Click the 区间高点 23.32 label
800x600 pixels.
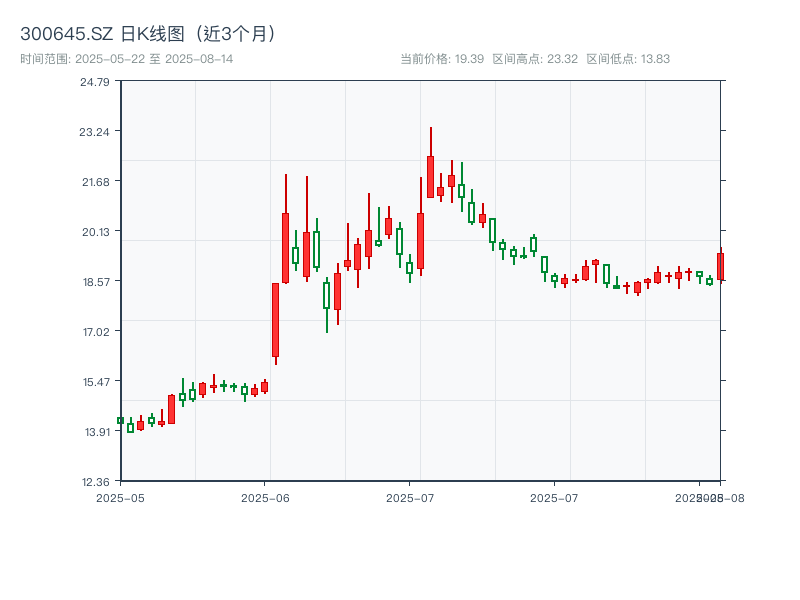[535, 59]
